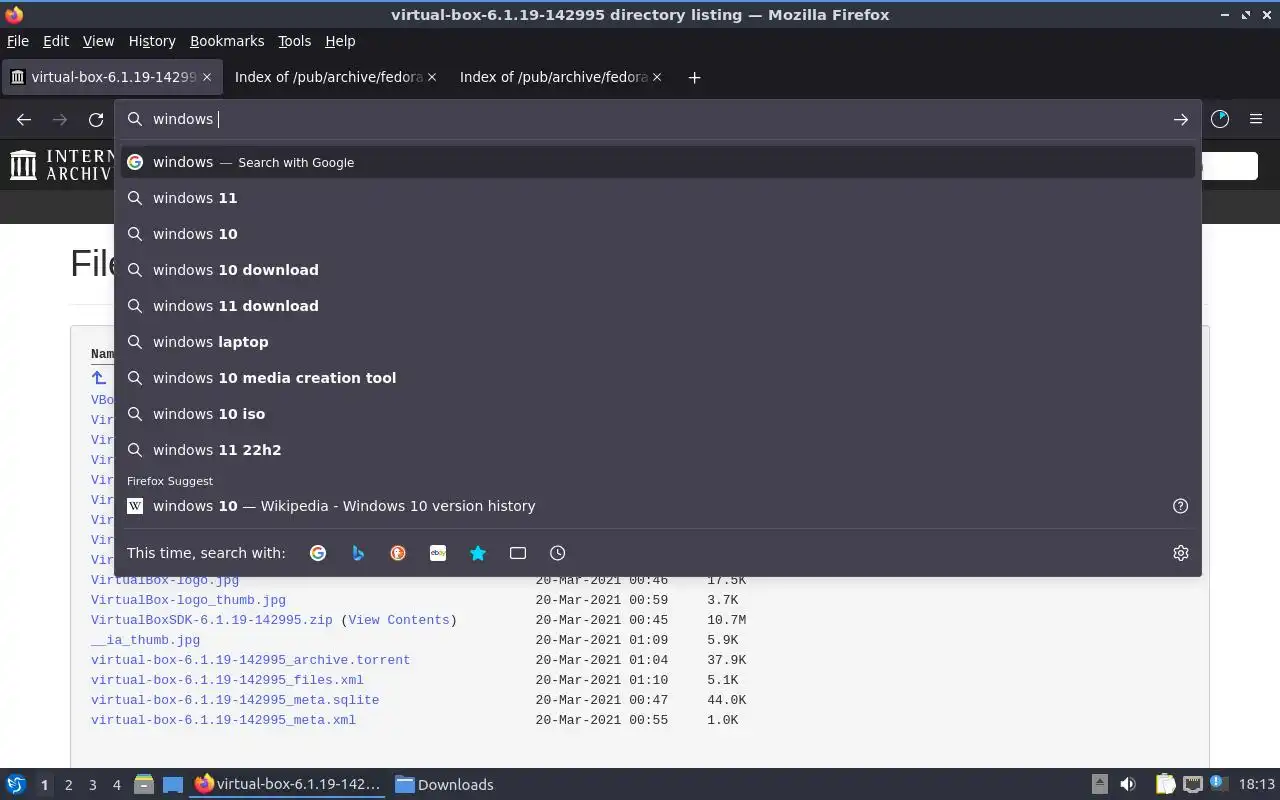Search this time with Bing icon
Screen dimensions: 1280x800
358,553
